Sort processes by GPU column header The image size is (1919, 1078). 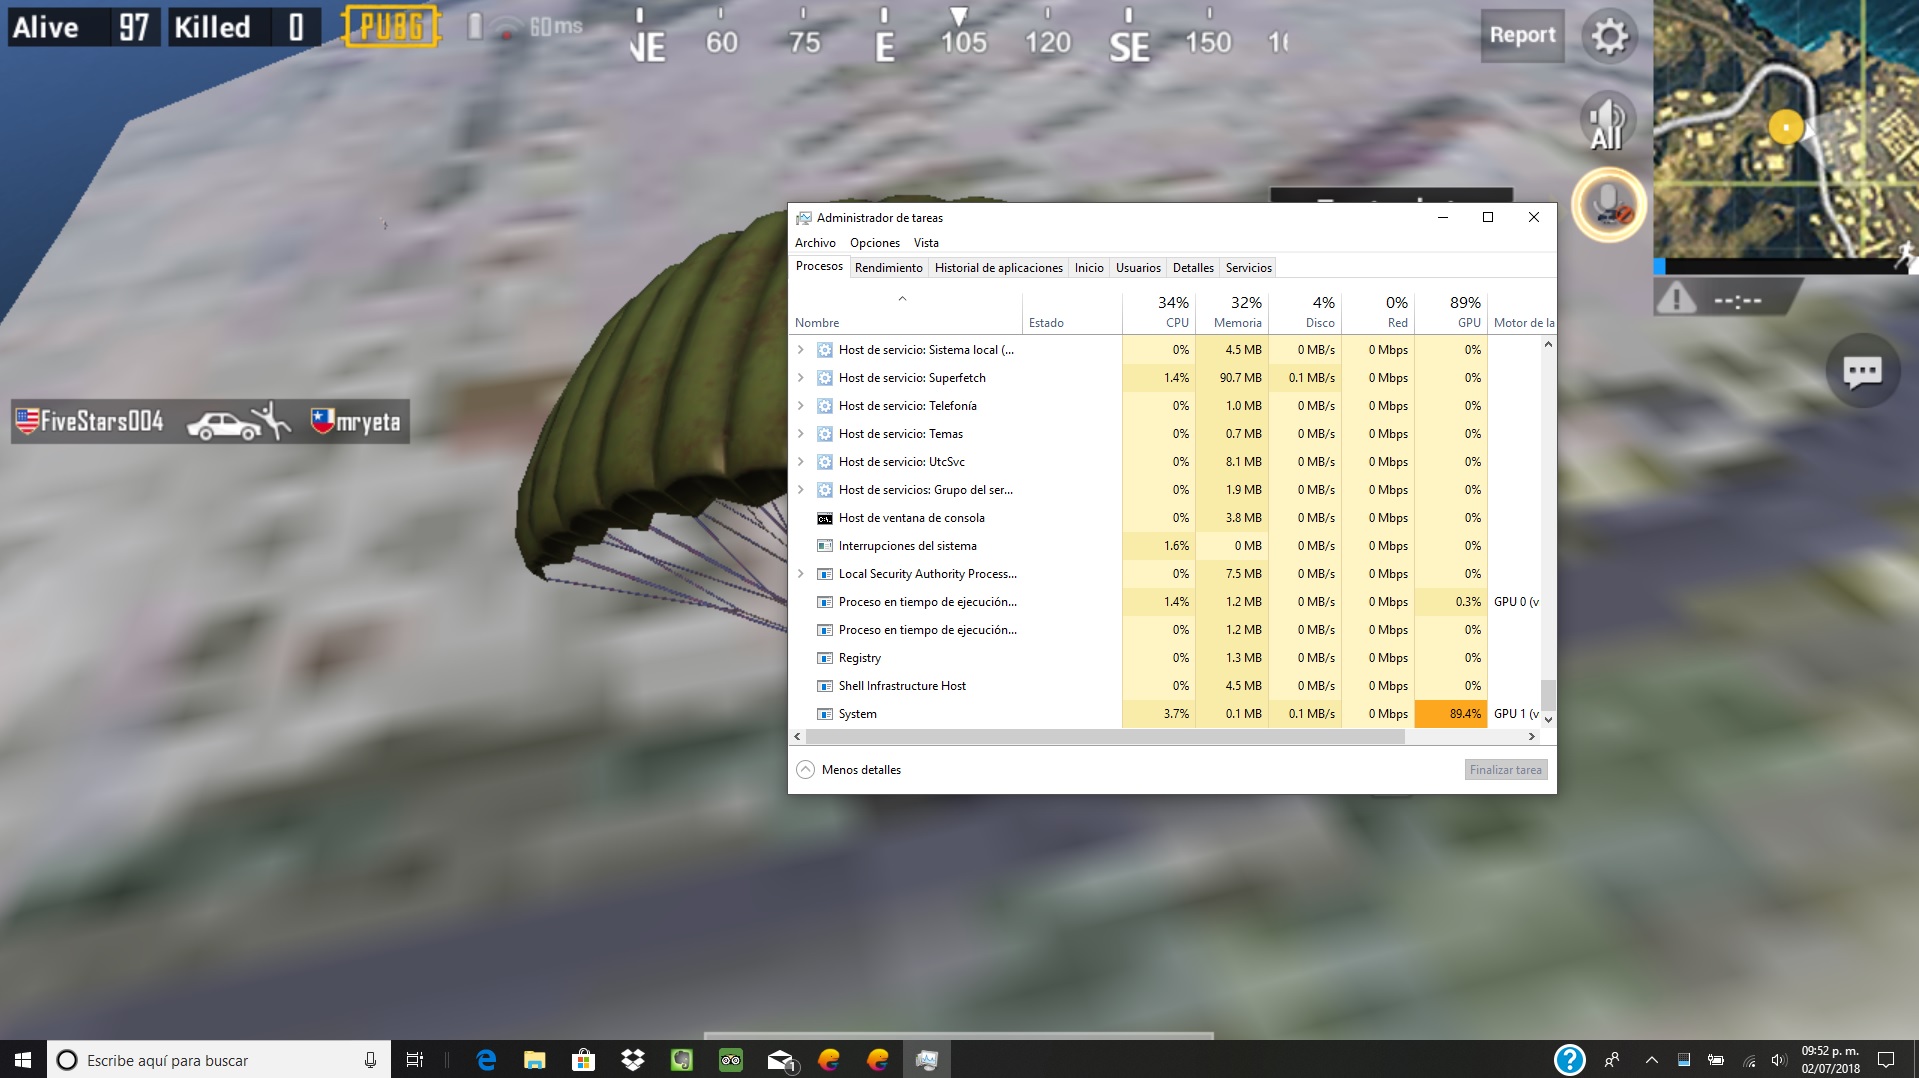1451,313
